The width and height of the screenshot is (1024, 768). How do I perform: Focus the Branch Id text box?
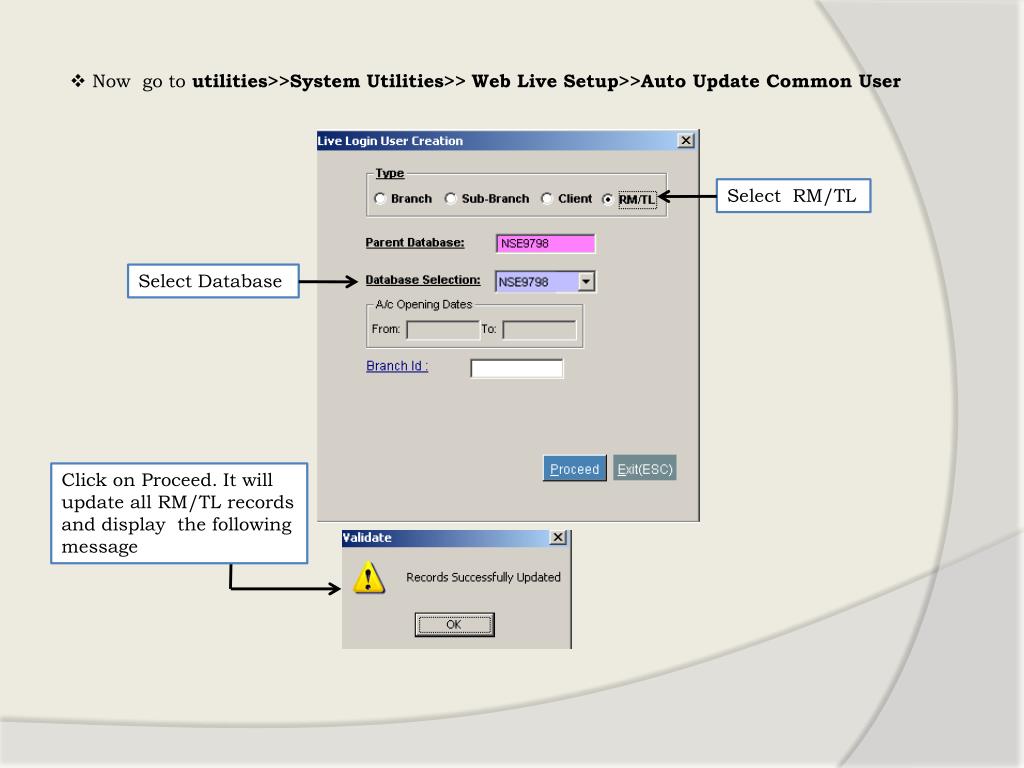(516, 369)
